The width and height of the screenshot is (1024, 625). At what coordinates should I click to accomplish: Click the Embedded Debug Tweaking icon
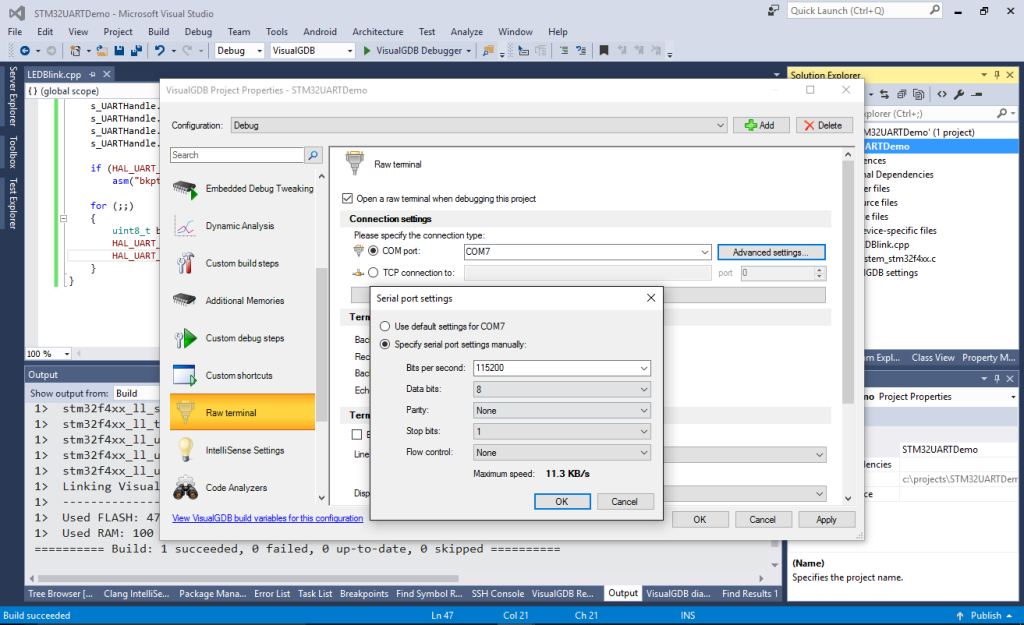point(185,188)
